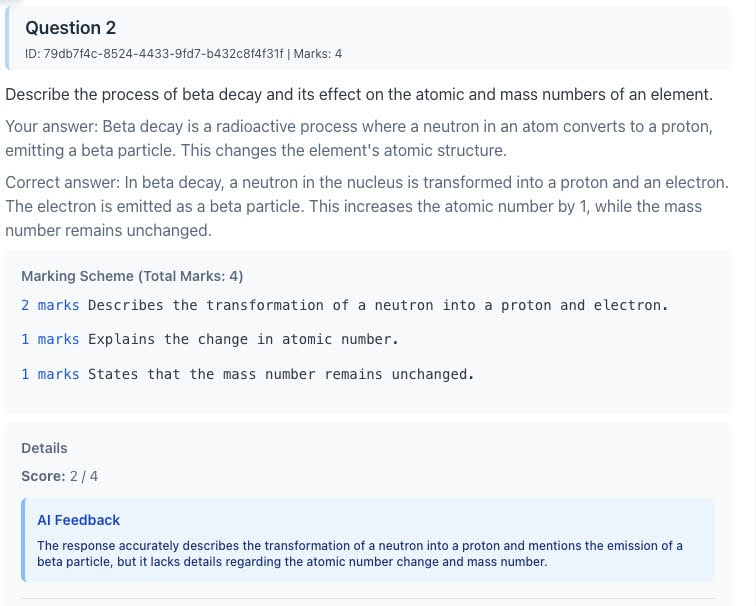Viewport: 756px width, 606px height.
Task: Click the Question 2 heading
Action: click(70, 28)
